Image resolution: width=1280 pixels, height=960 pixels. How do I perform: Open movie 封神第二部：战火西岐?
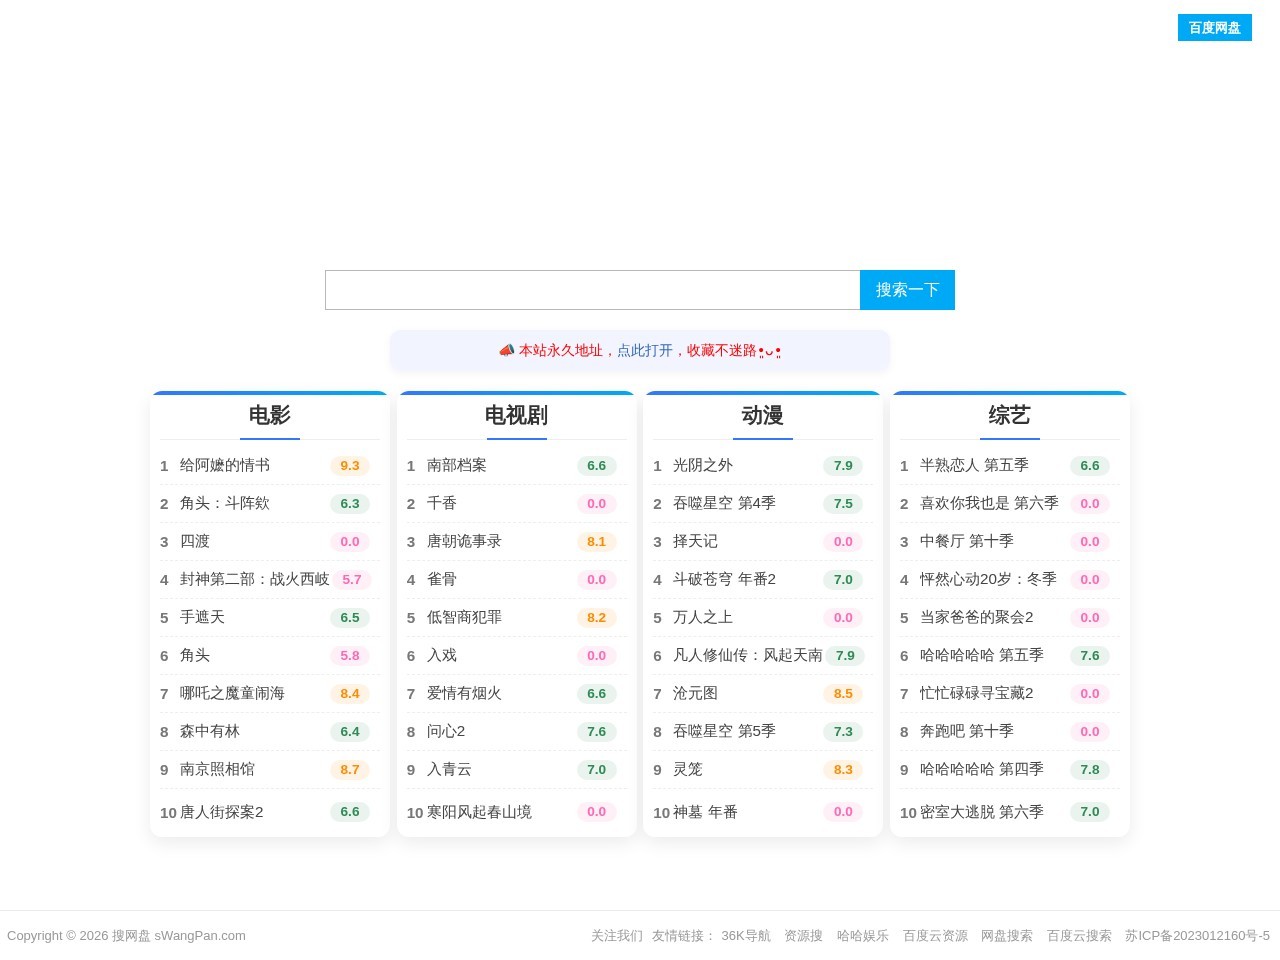click(254, 579)
